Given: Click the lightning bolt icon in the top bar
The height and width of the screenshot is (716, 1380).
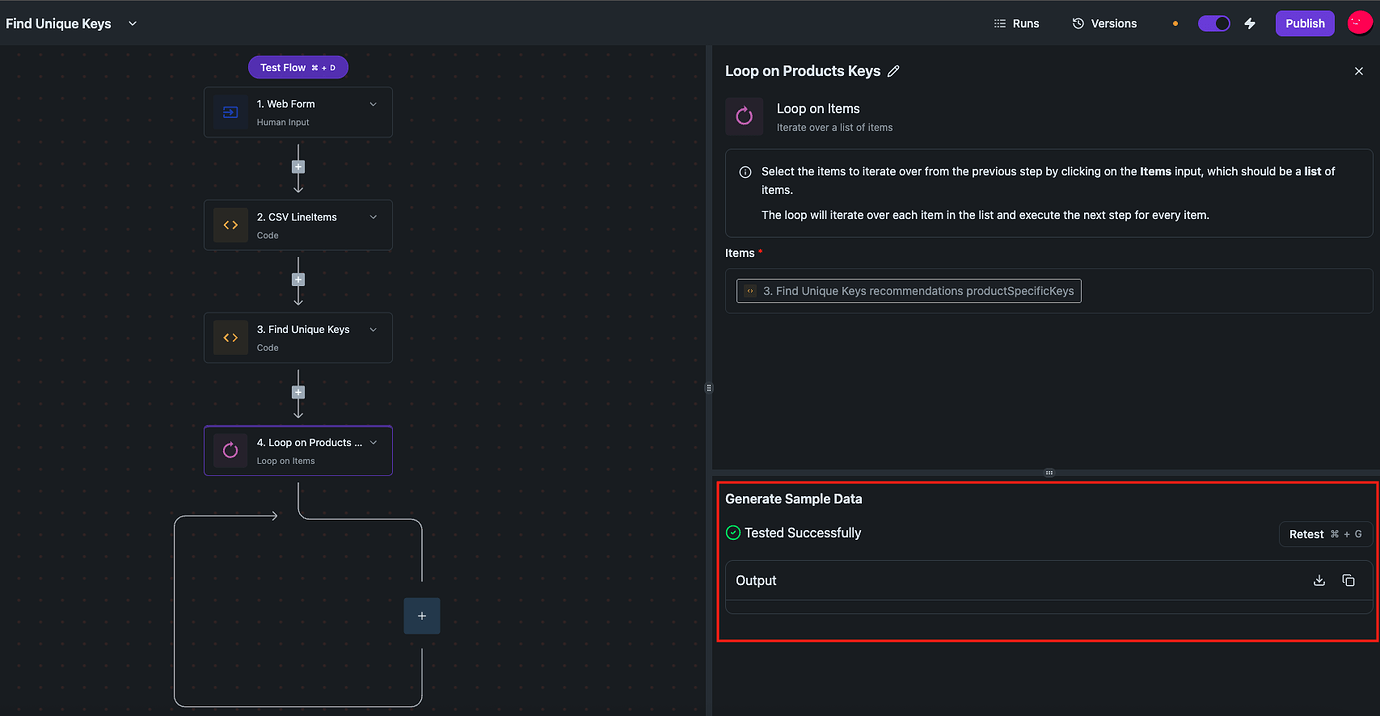Looking at the screenshot, I should pyautogui.click(x=1250, y=23).
